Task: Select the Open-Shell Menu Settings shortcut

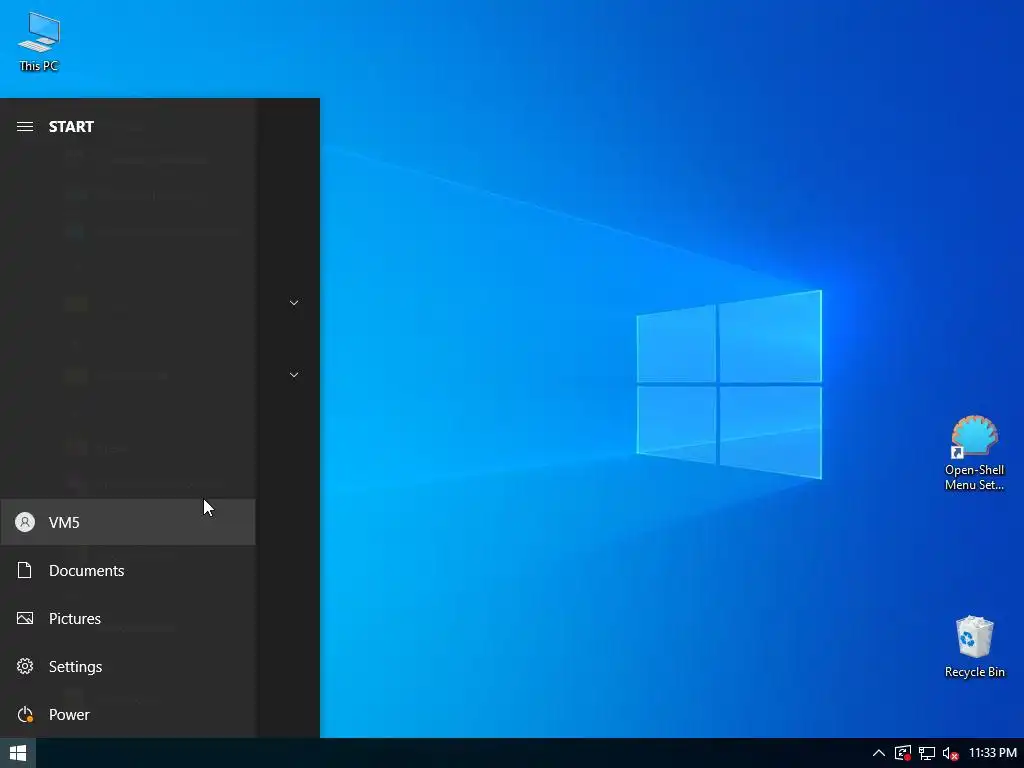Action: pos(974,453)
